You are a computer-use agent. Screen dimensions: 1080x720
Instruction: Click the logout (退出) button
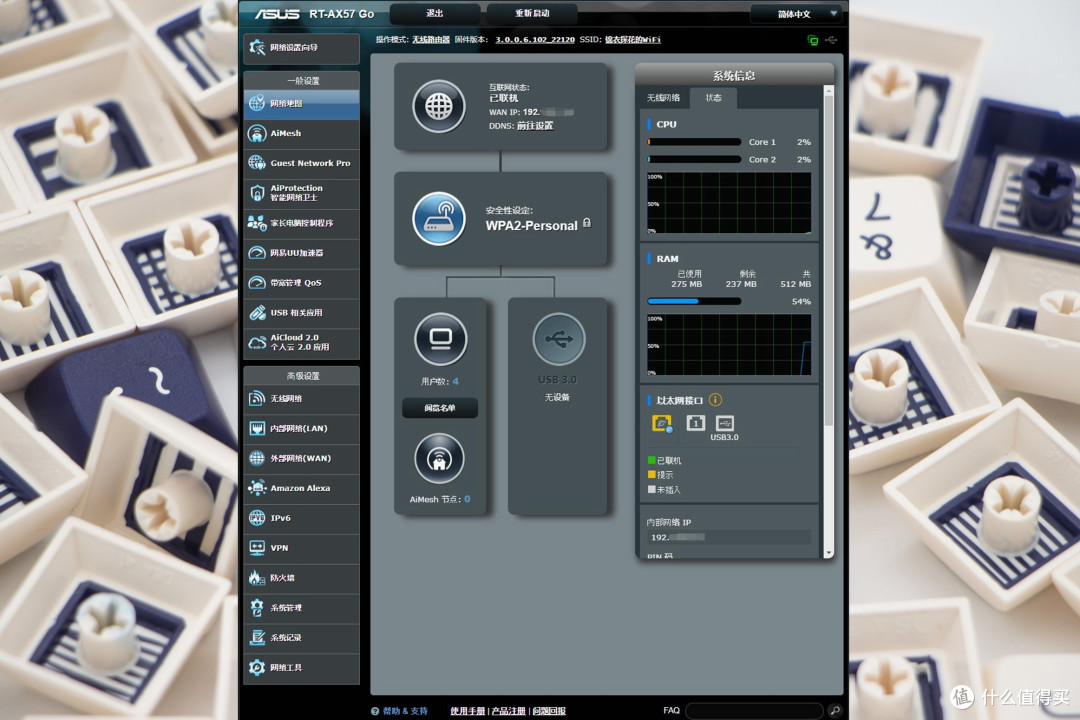click(435, 13)
